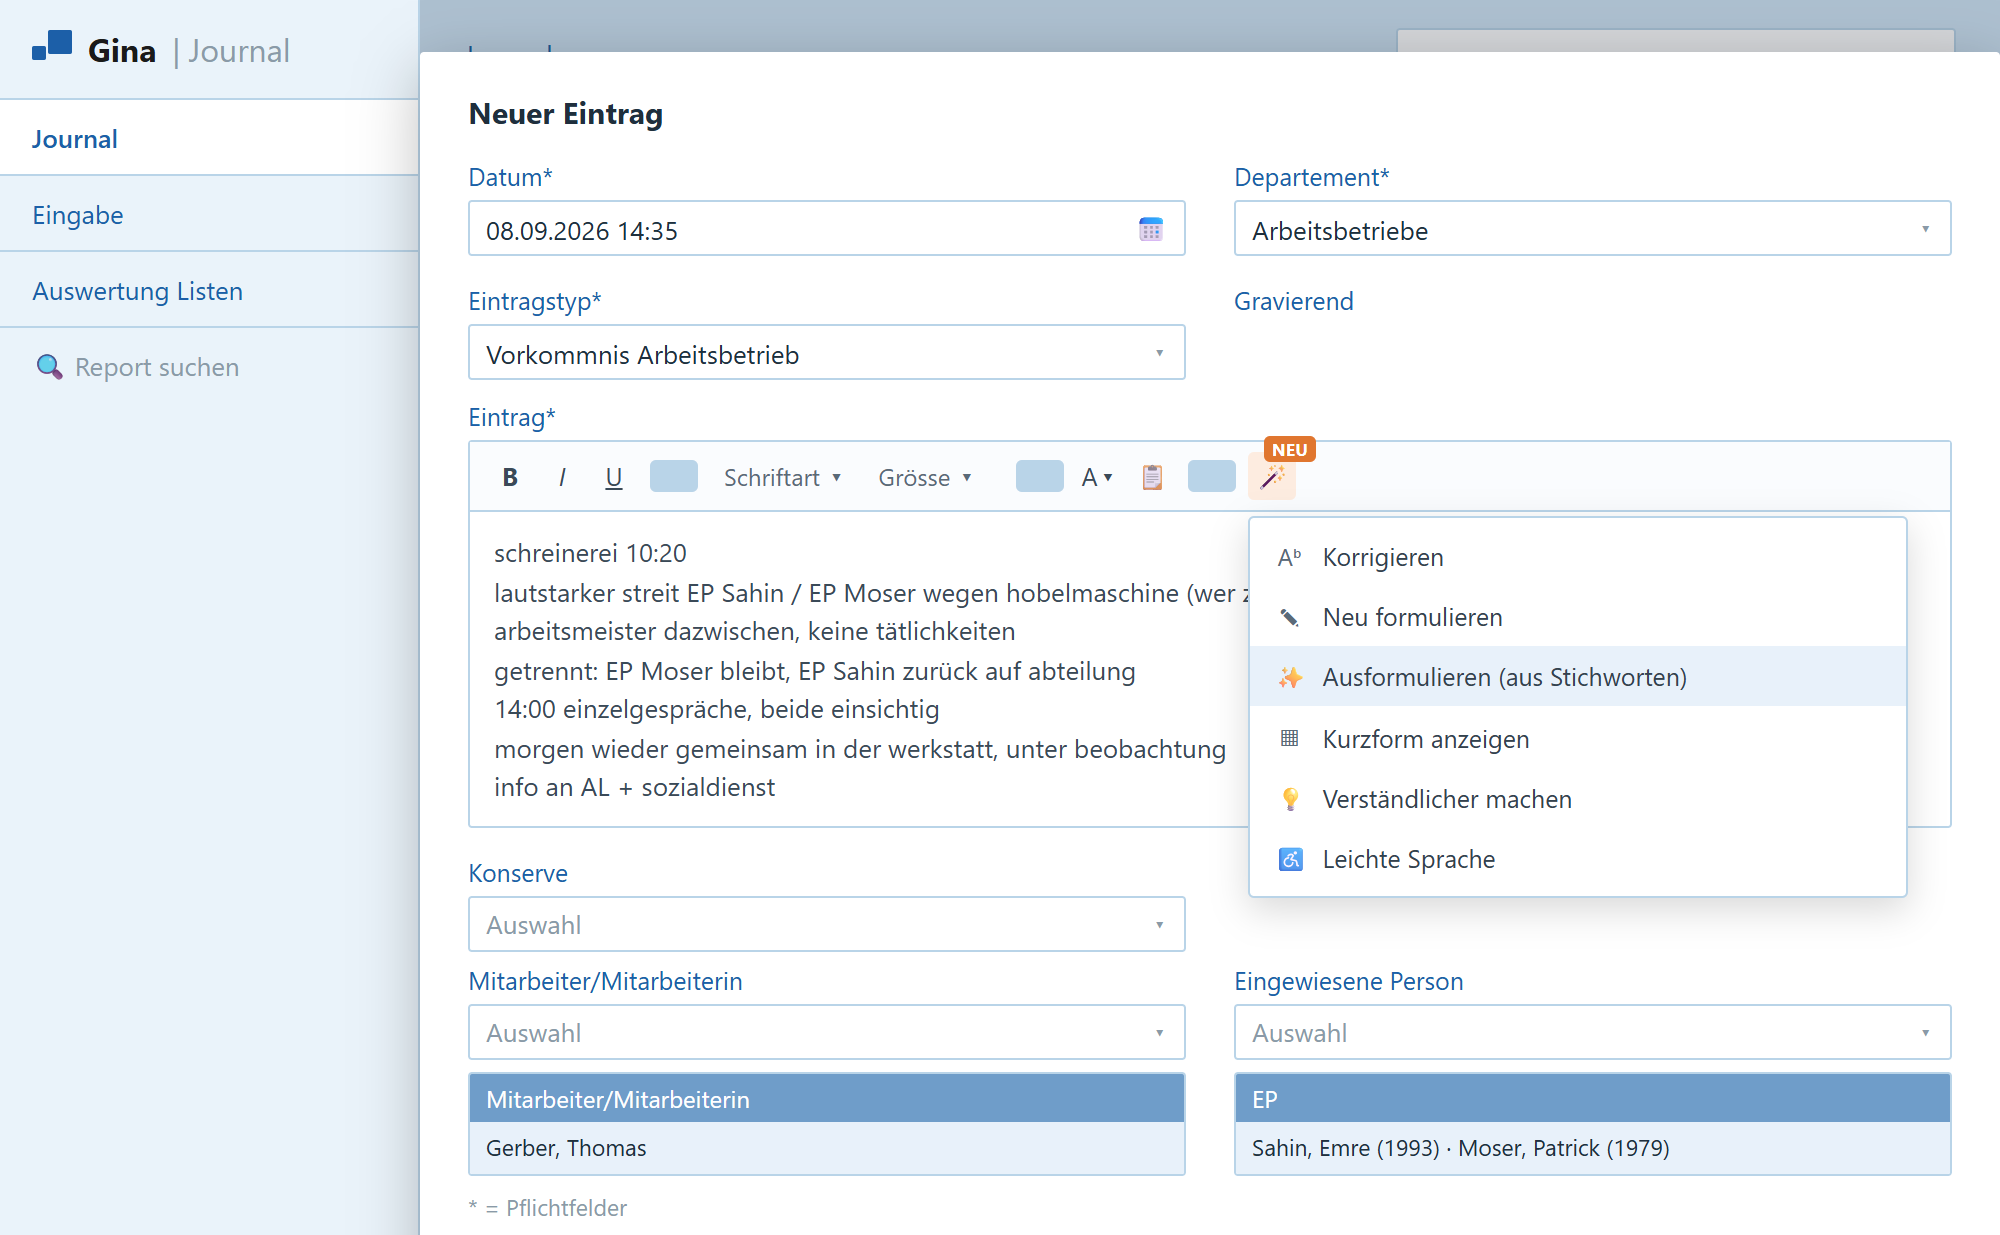2000x1235 pixels.
Task: Open the Mitarbeiter/Mitarbeiterin Auswahl dropdown
Action: click(x=827, y=1033)
